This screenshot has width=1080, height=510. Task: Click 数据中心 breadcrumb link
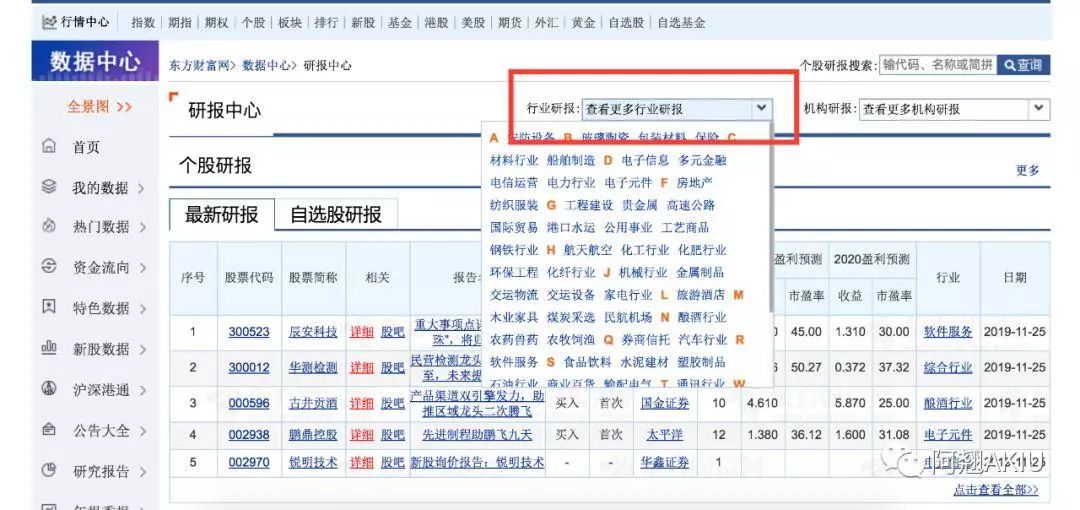pos(266,65)
